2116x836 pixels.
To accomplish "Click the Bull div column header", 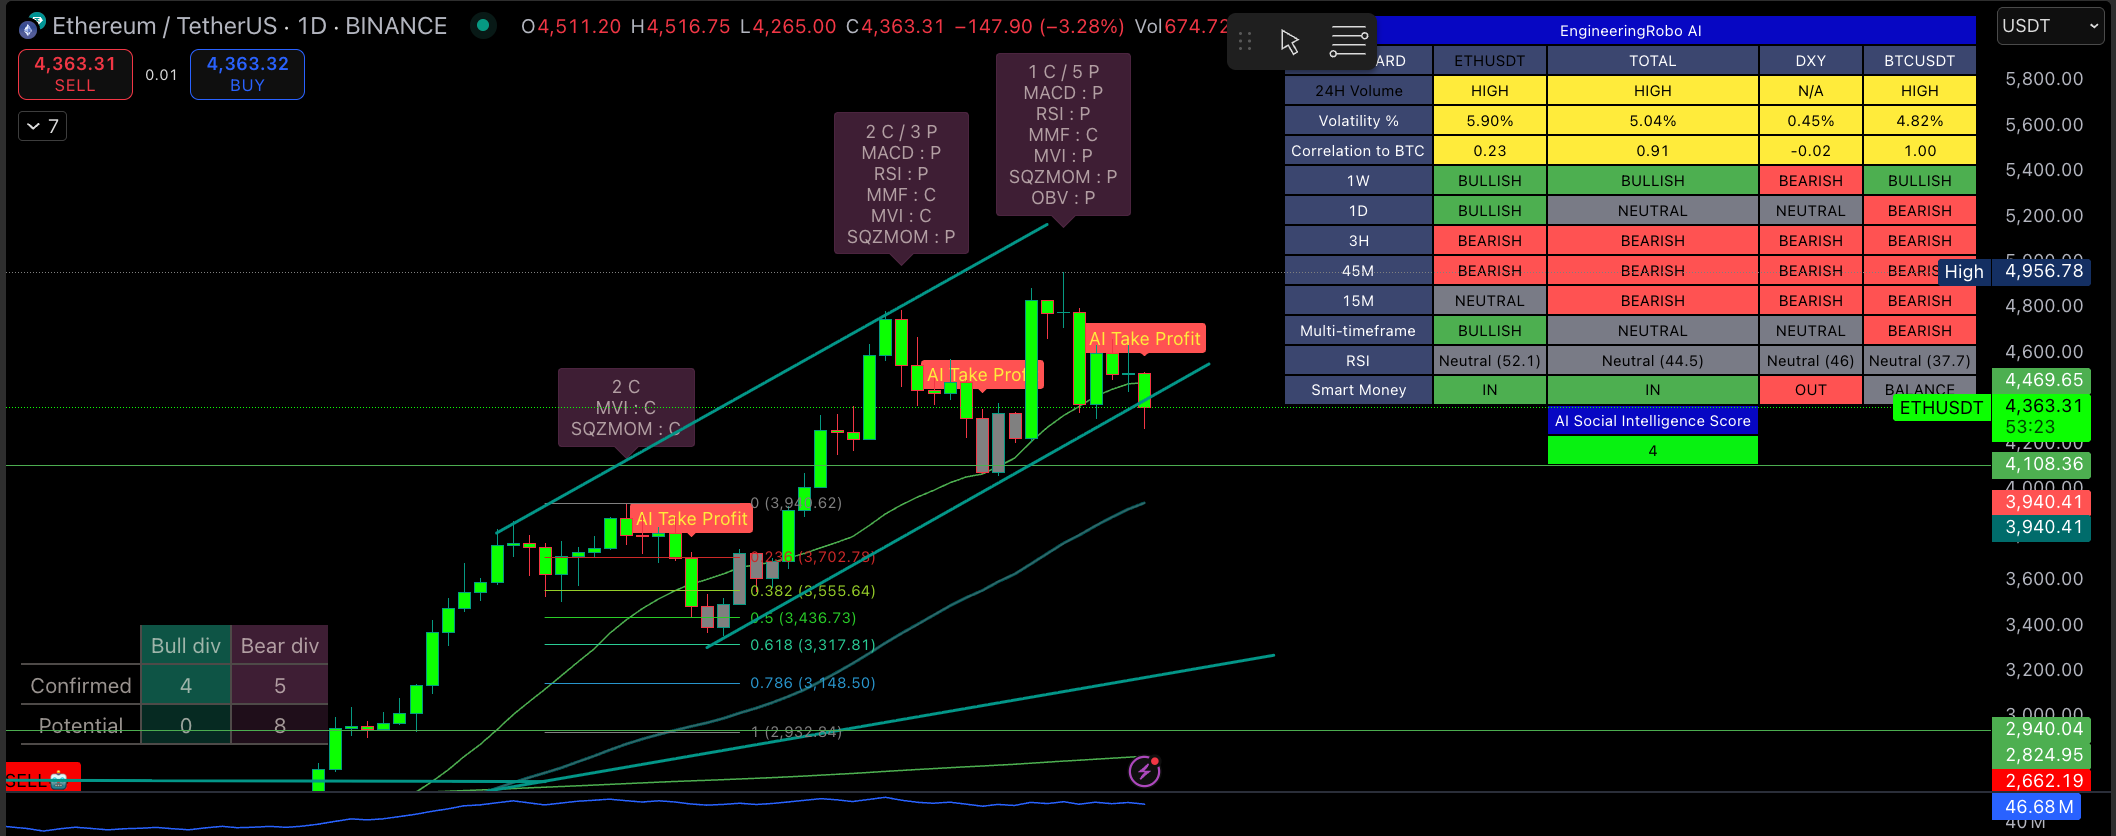I will [186, 646].
